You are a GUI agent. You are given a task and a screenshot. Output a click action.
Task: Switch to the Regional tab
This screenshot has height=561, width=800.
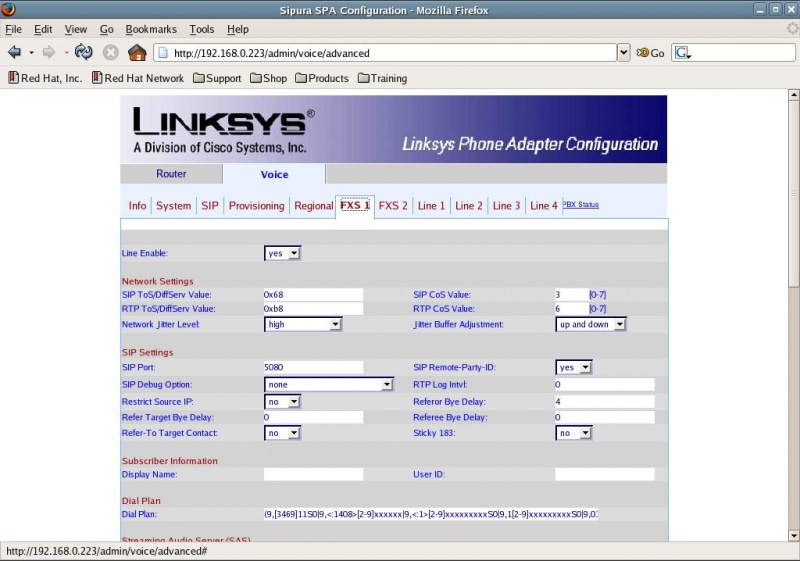(x=313, y=206)
